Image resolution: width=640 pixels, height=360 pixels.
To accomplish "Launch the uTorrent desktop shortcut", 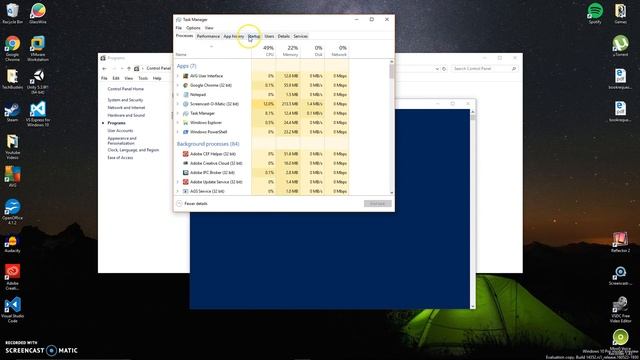I will pyautogui.click(x=620, y=45).
